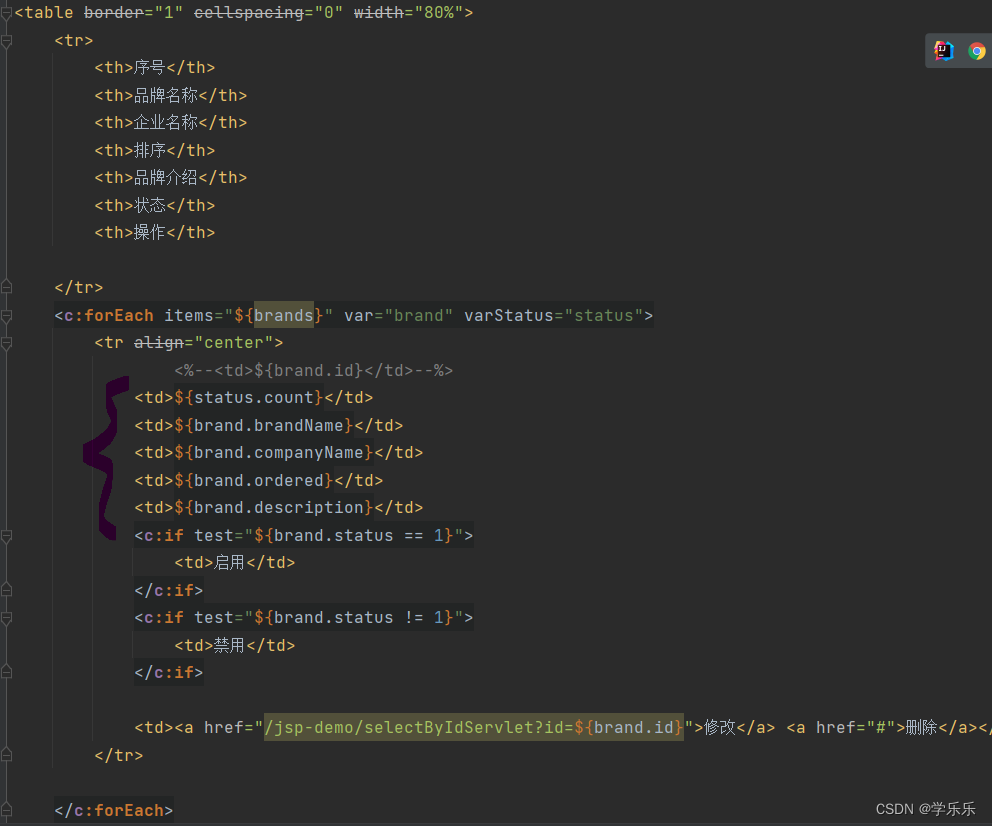Click the <th>排序</th> line
The image size is (992, 826).
point(154,150)
